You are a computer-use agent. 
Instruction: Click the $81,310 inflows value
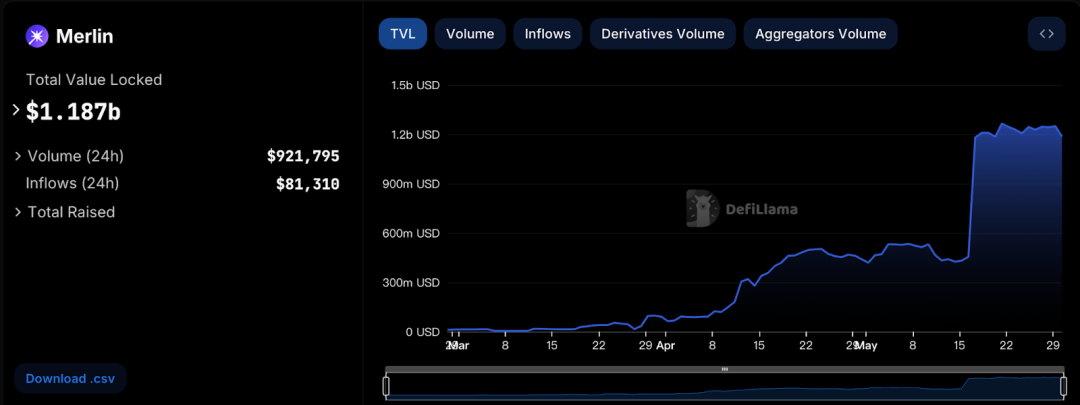coord(307,184)
